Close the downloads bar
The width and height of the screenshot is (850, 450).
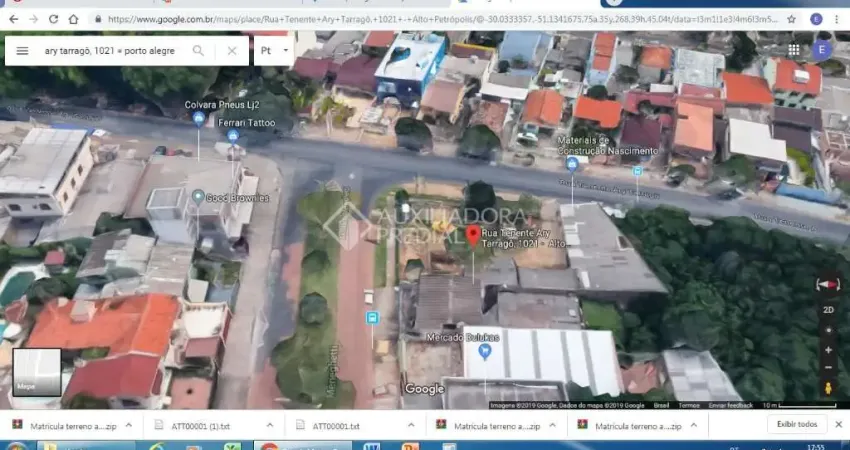(839, 424)
